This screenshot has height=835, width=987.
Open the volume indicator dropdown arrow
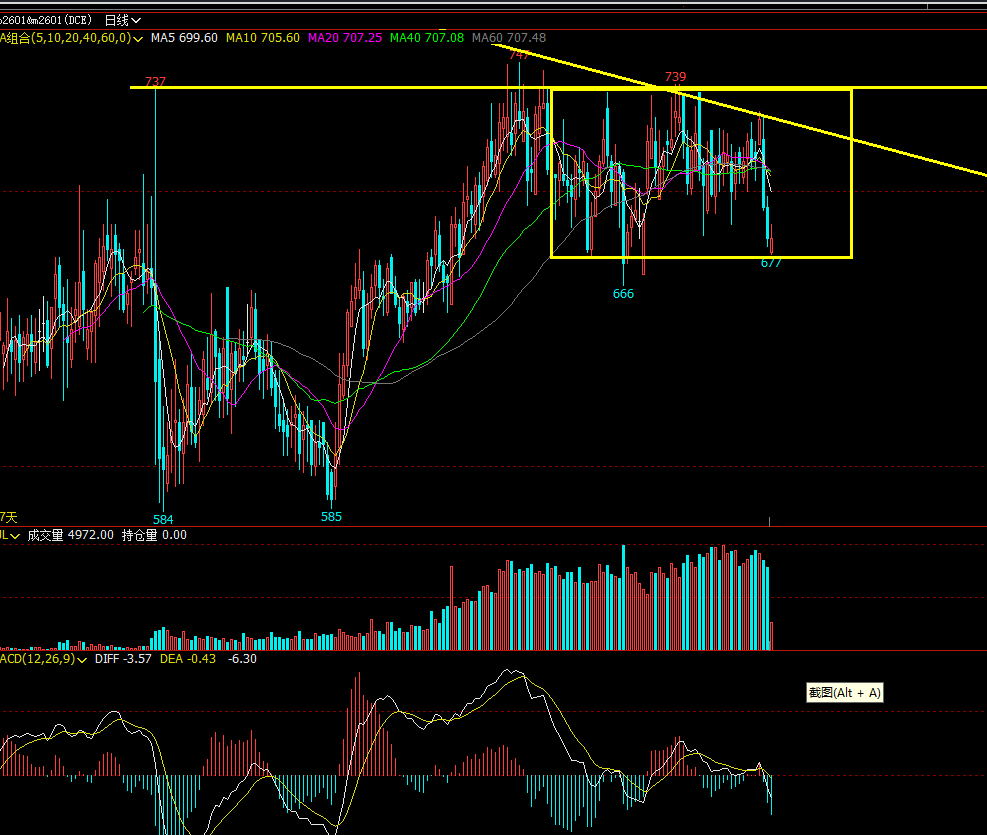coord(17,536)
